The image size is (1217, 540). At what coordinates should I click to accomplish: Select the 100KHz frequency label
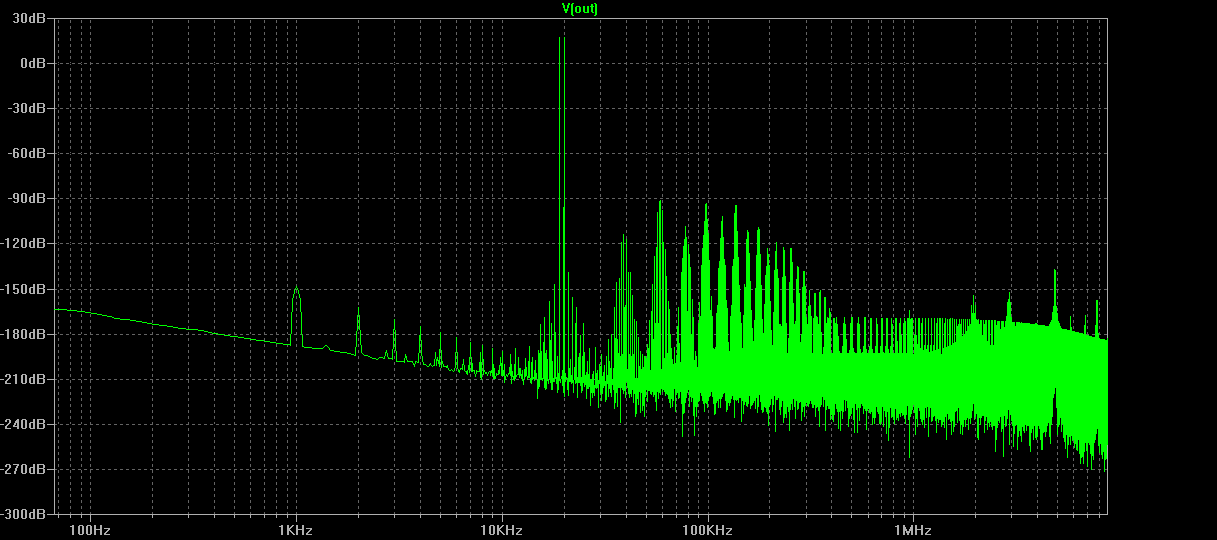point(708,529)
